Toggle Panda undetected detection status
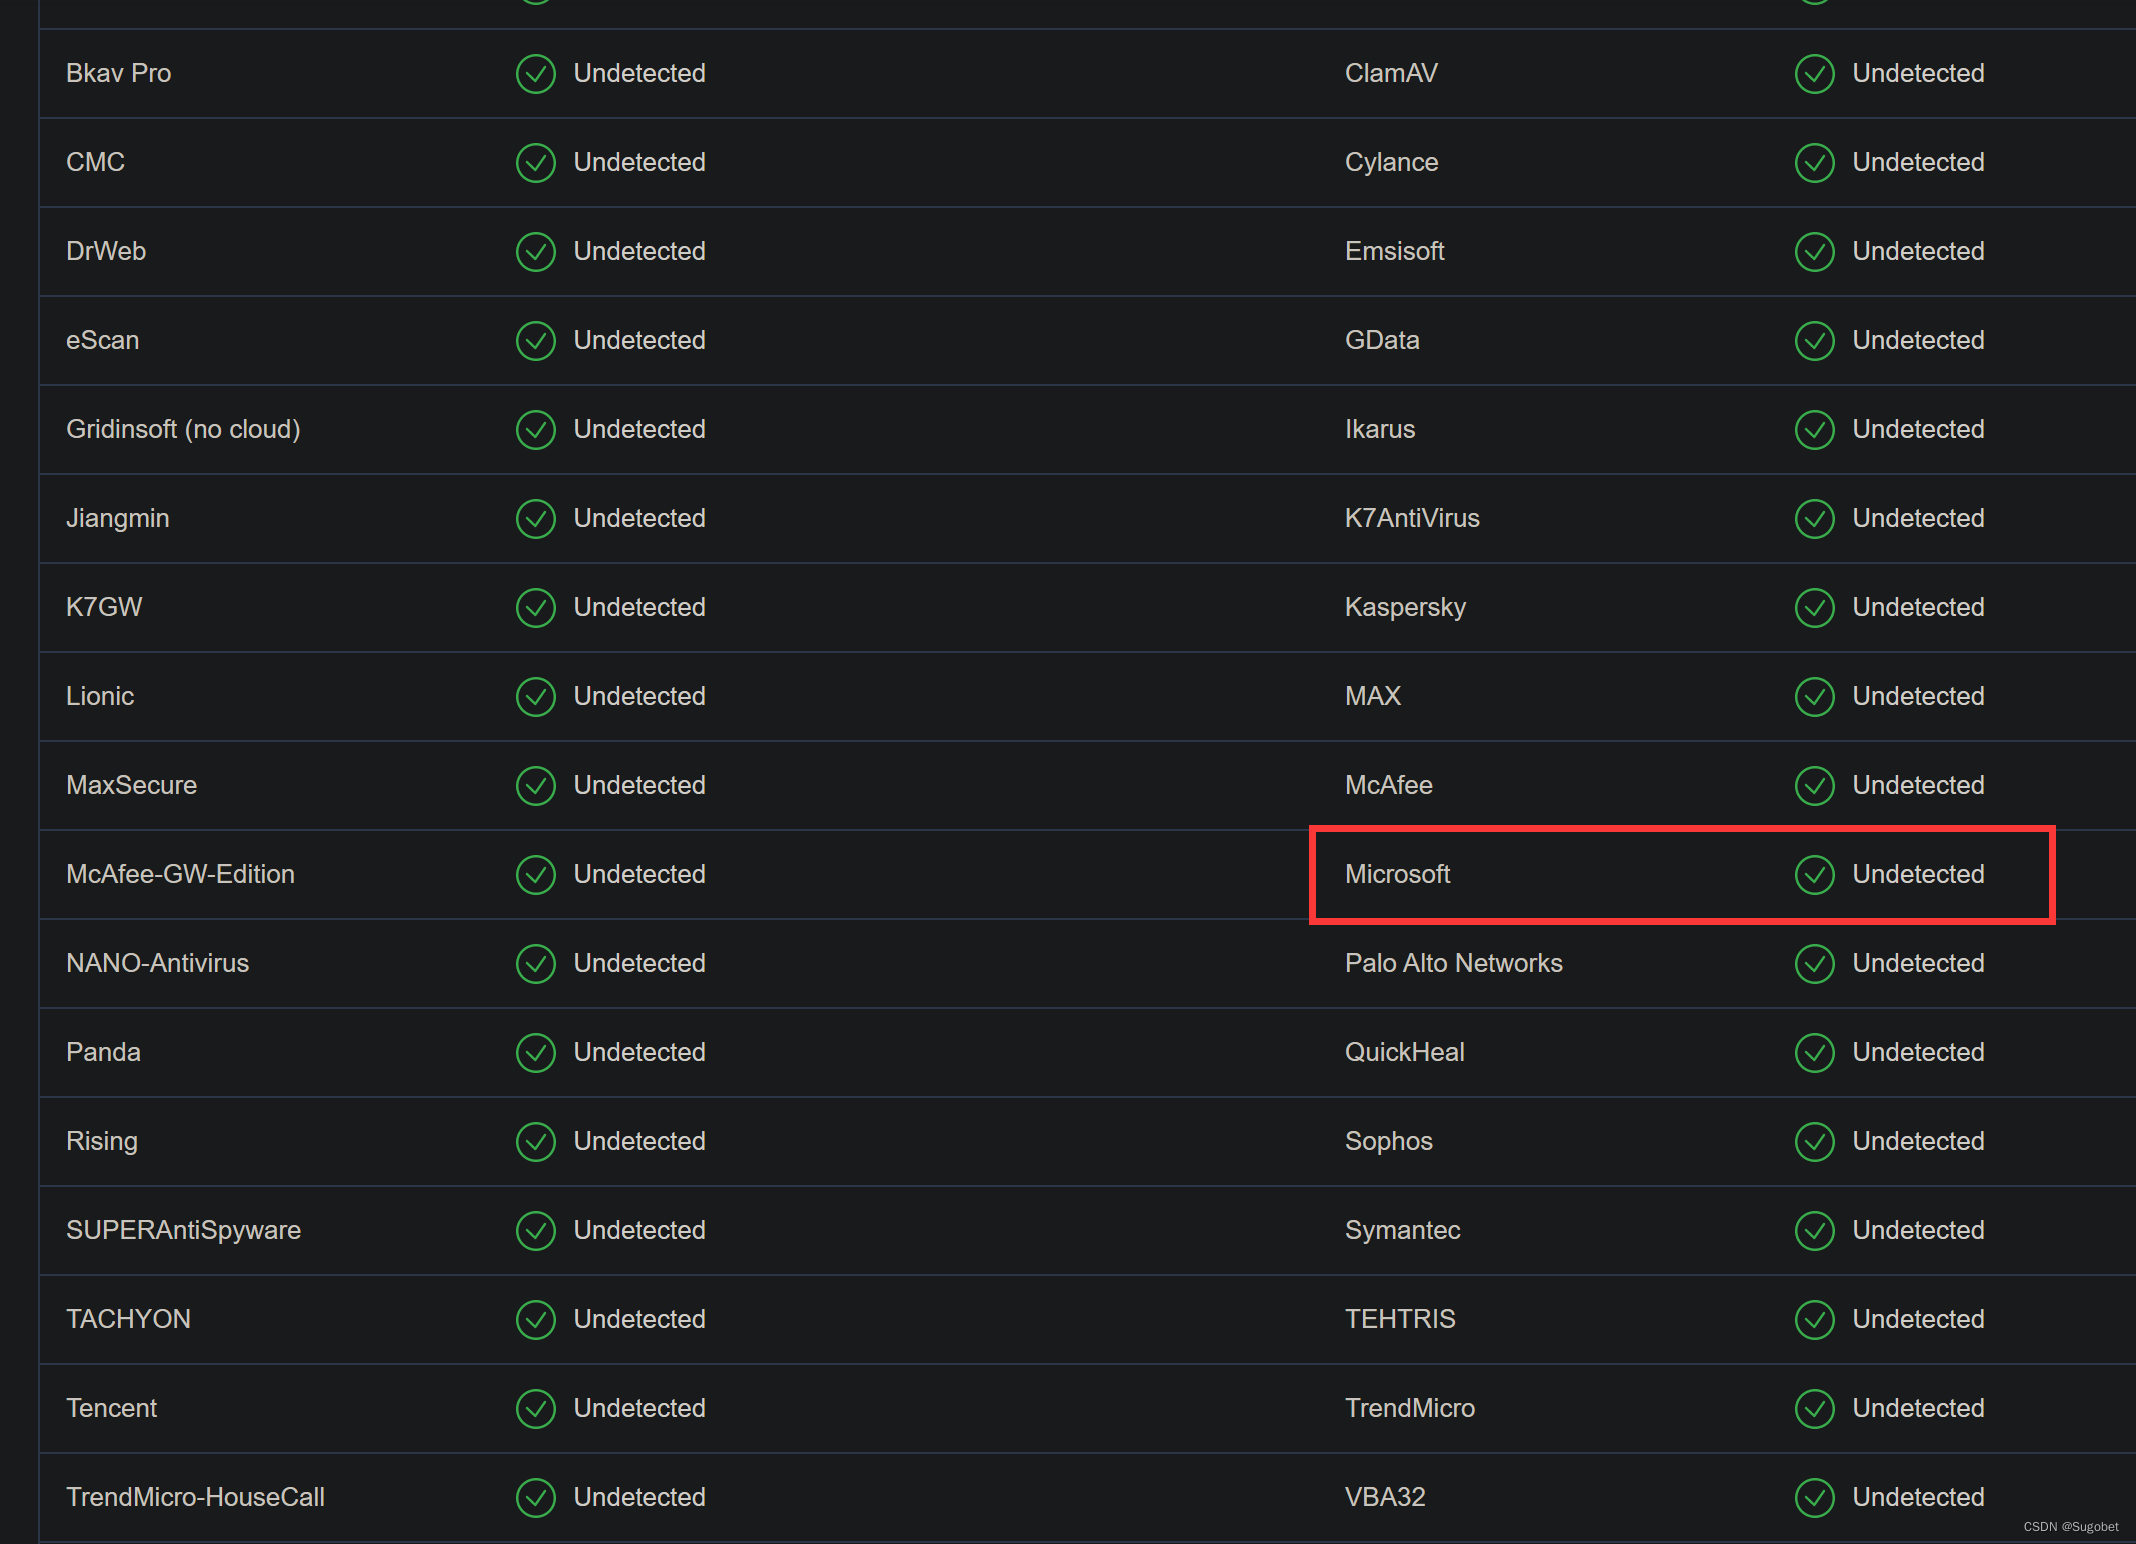 (x=534, y=1051)
